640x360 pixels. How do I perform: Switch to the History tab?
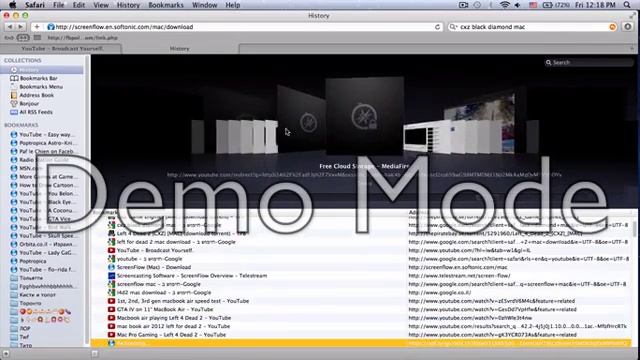[x=180, y=49]
